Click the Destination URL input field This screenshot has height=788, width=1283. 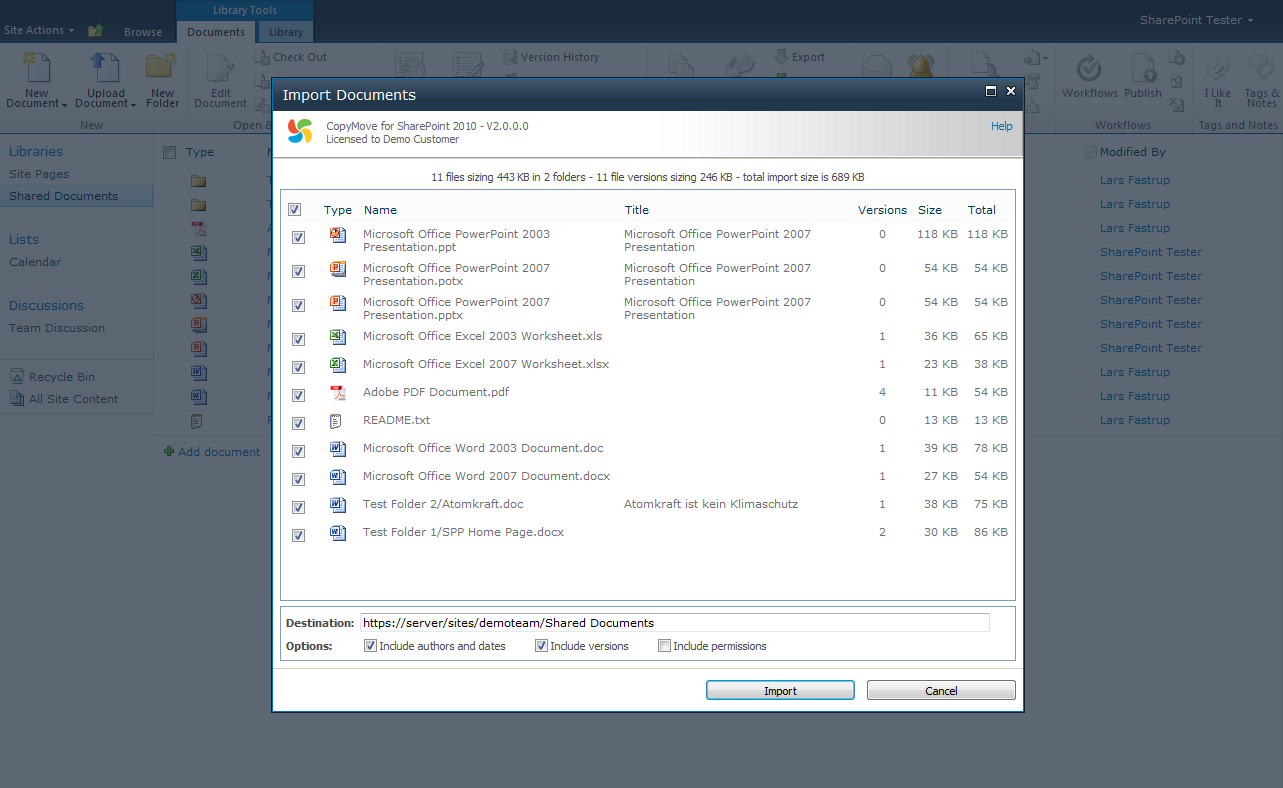pyautogui.click(x=675, y=623)
